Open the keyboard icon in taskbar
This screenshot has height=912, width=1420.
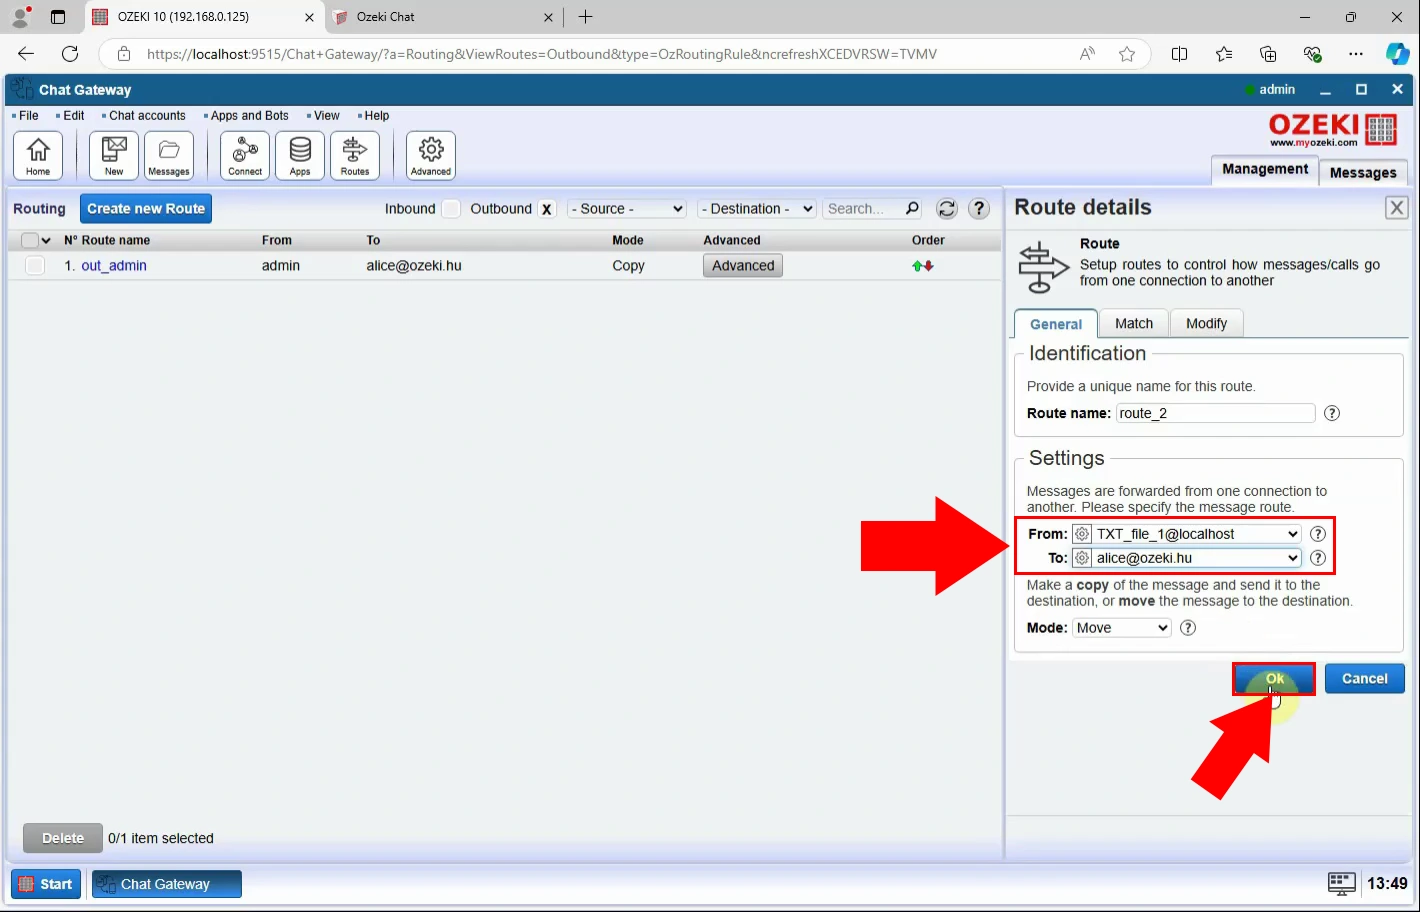(1342, 883)
